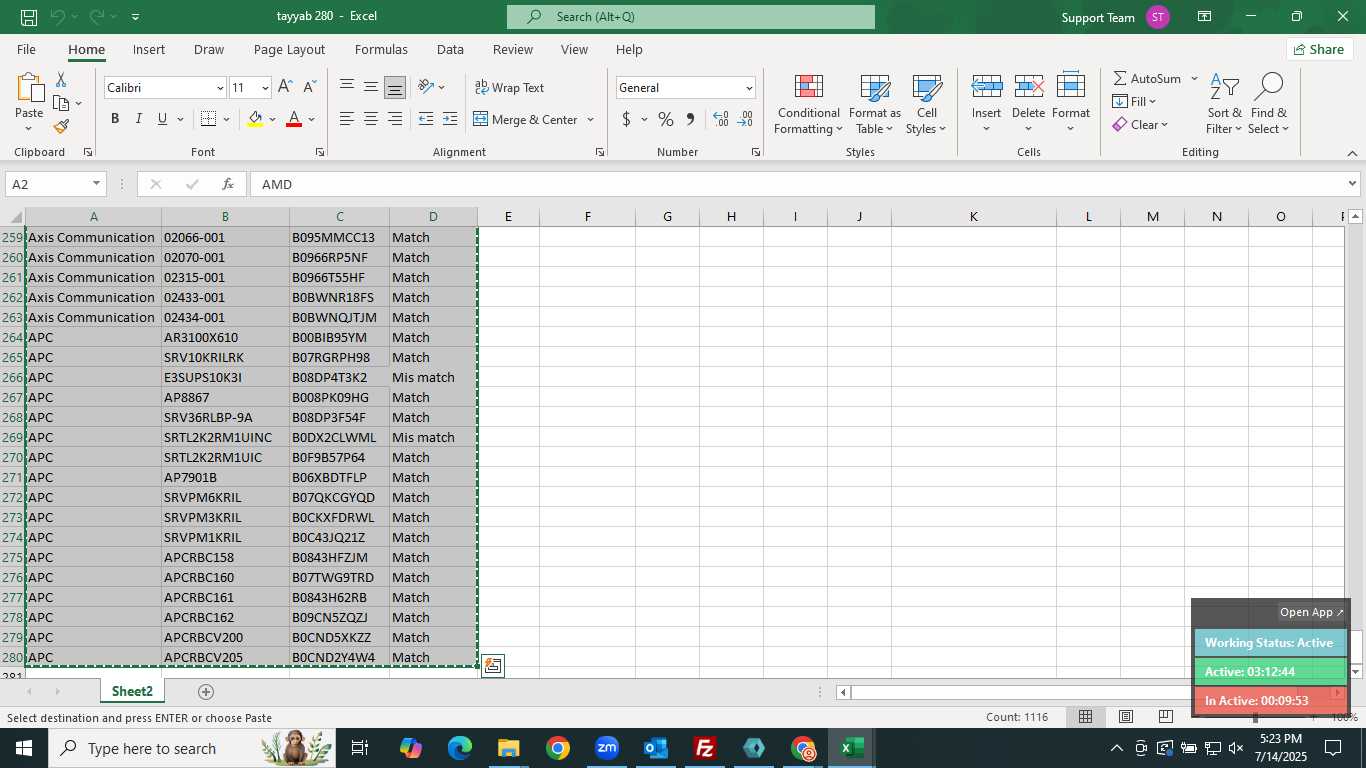Add a new sheet with plus button
Image resolution: width=1366 pixels, height=768 pixels.
pos(206,692)
